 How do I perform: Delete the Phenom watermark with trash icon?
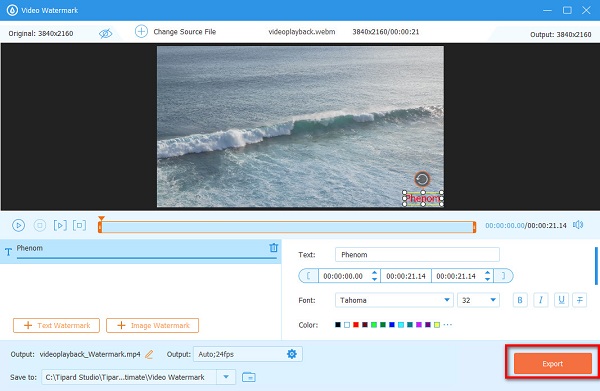point(273,248)
